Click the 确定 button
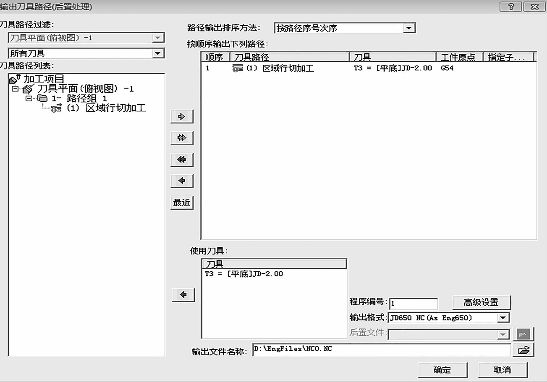Image resolution: width=547 pixels, height=382 pixels. [443, 369]
